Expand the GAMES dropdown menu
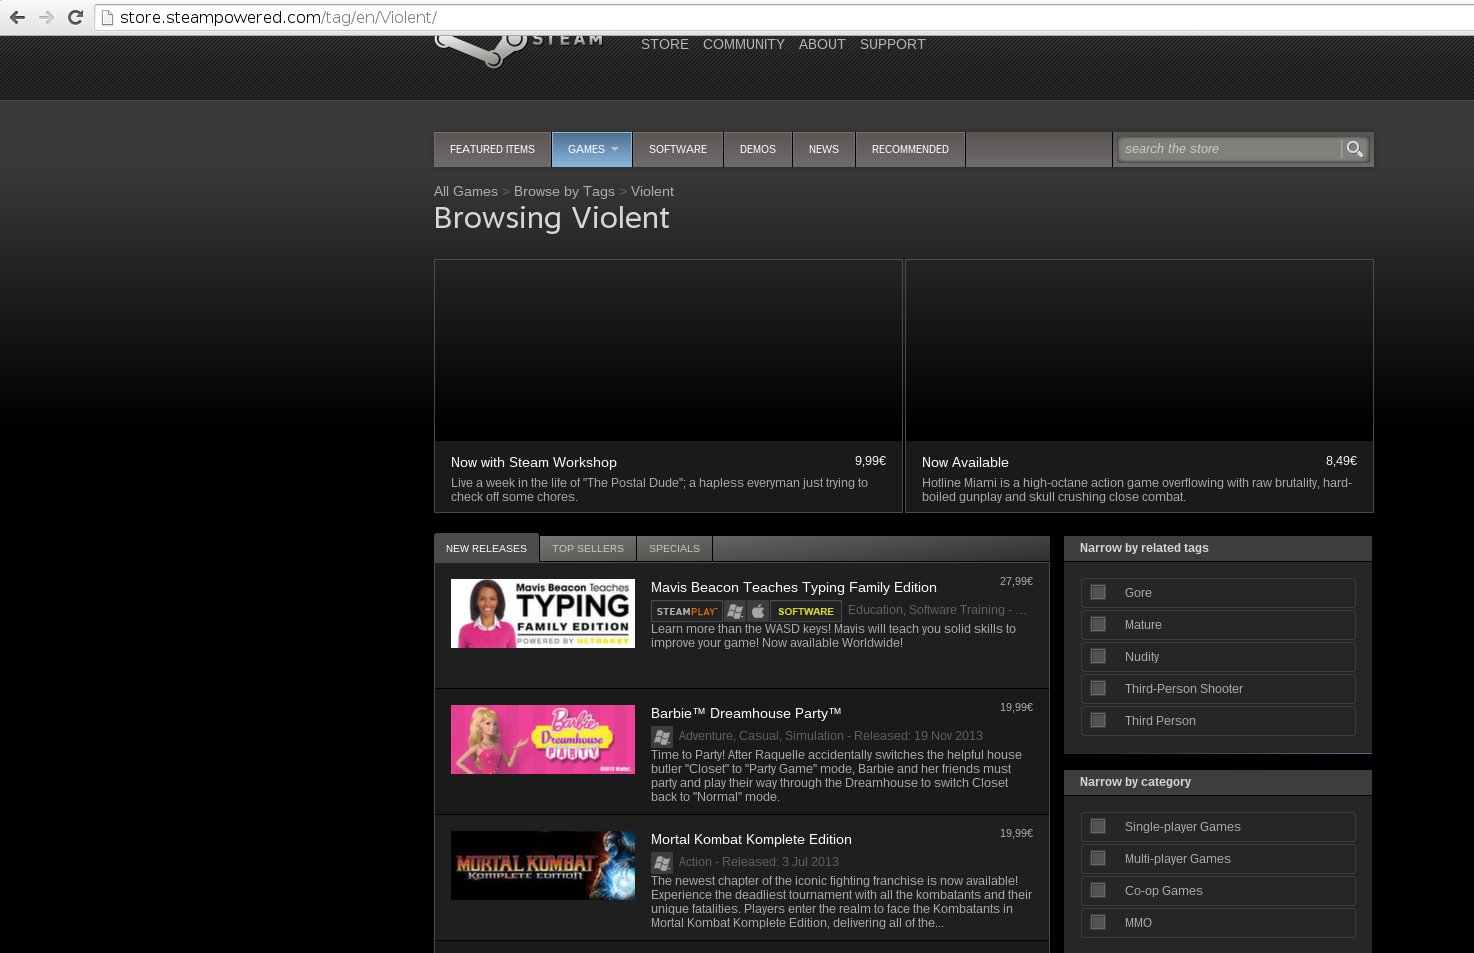The width and height of the screenshot is (1474, 953). tap(592, 149)
